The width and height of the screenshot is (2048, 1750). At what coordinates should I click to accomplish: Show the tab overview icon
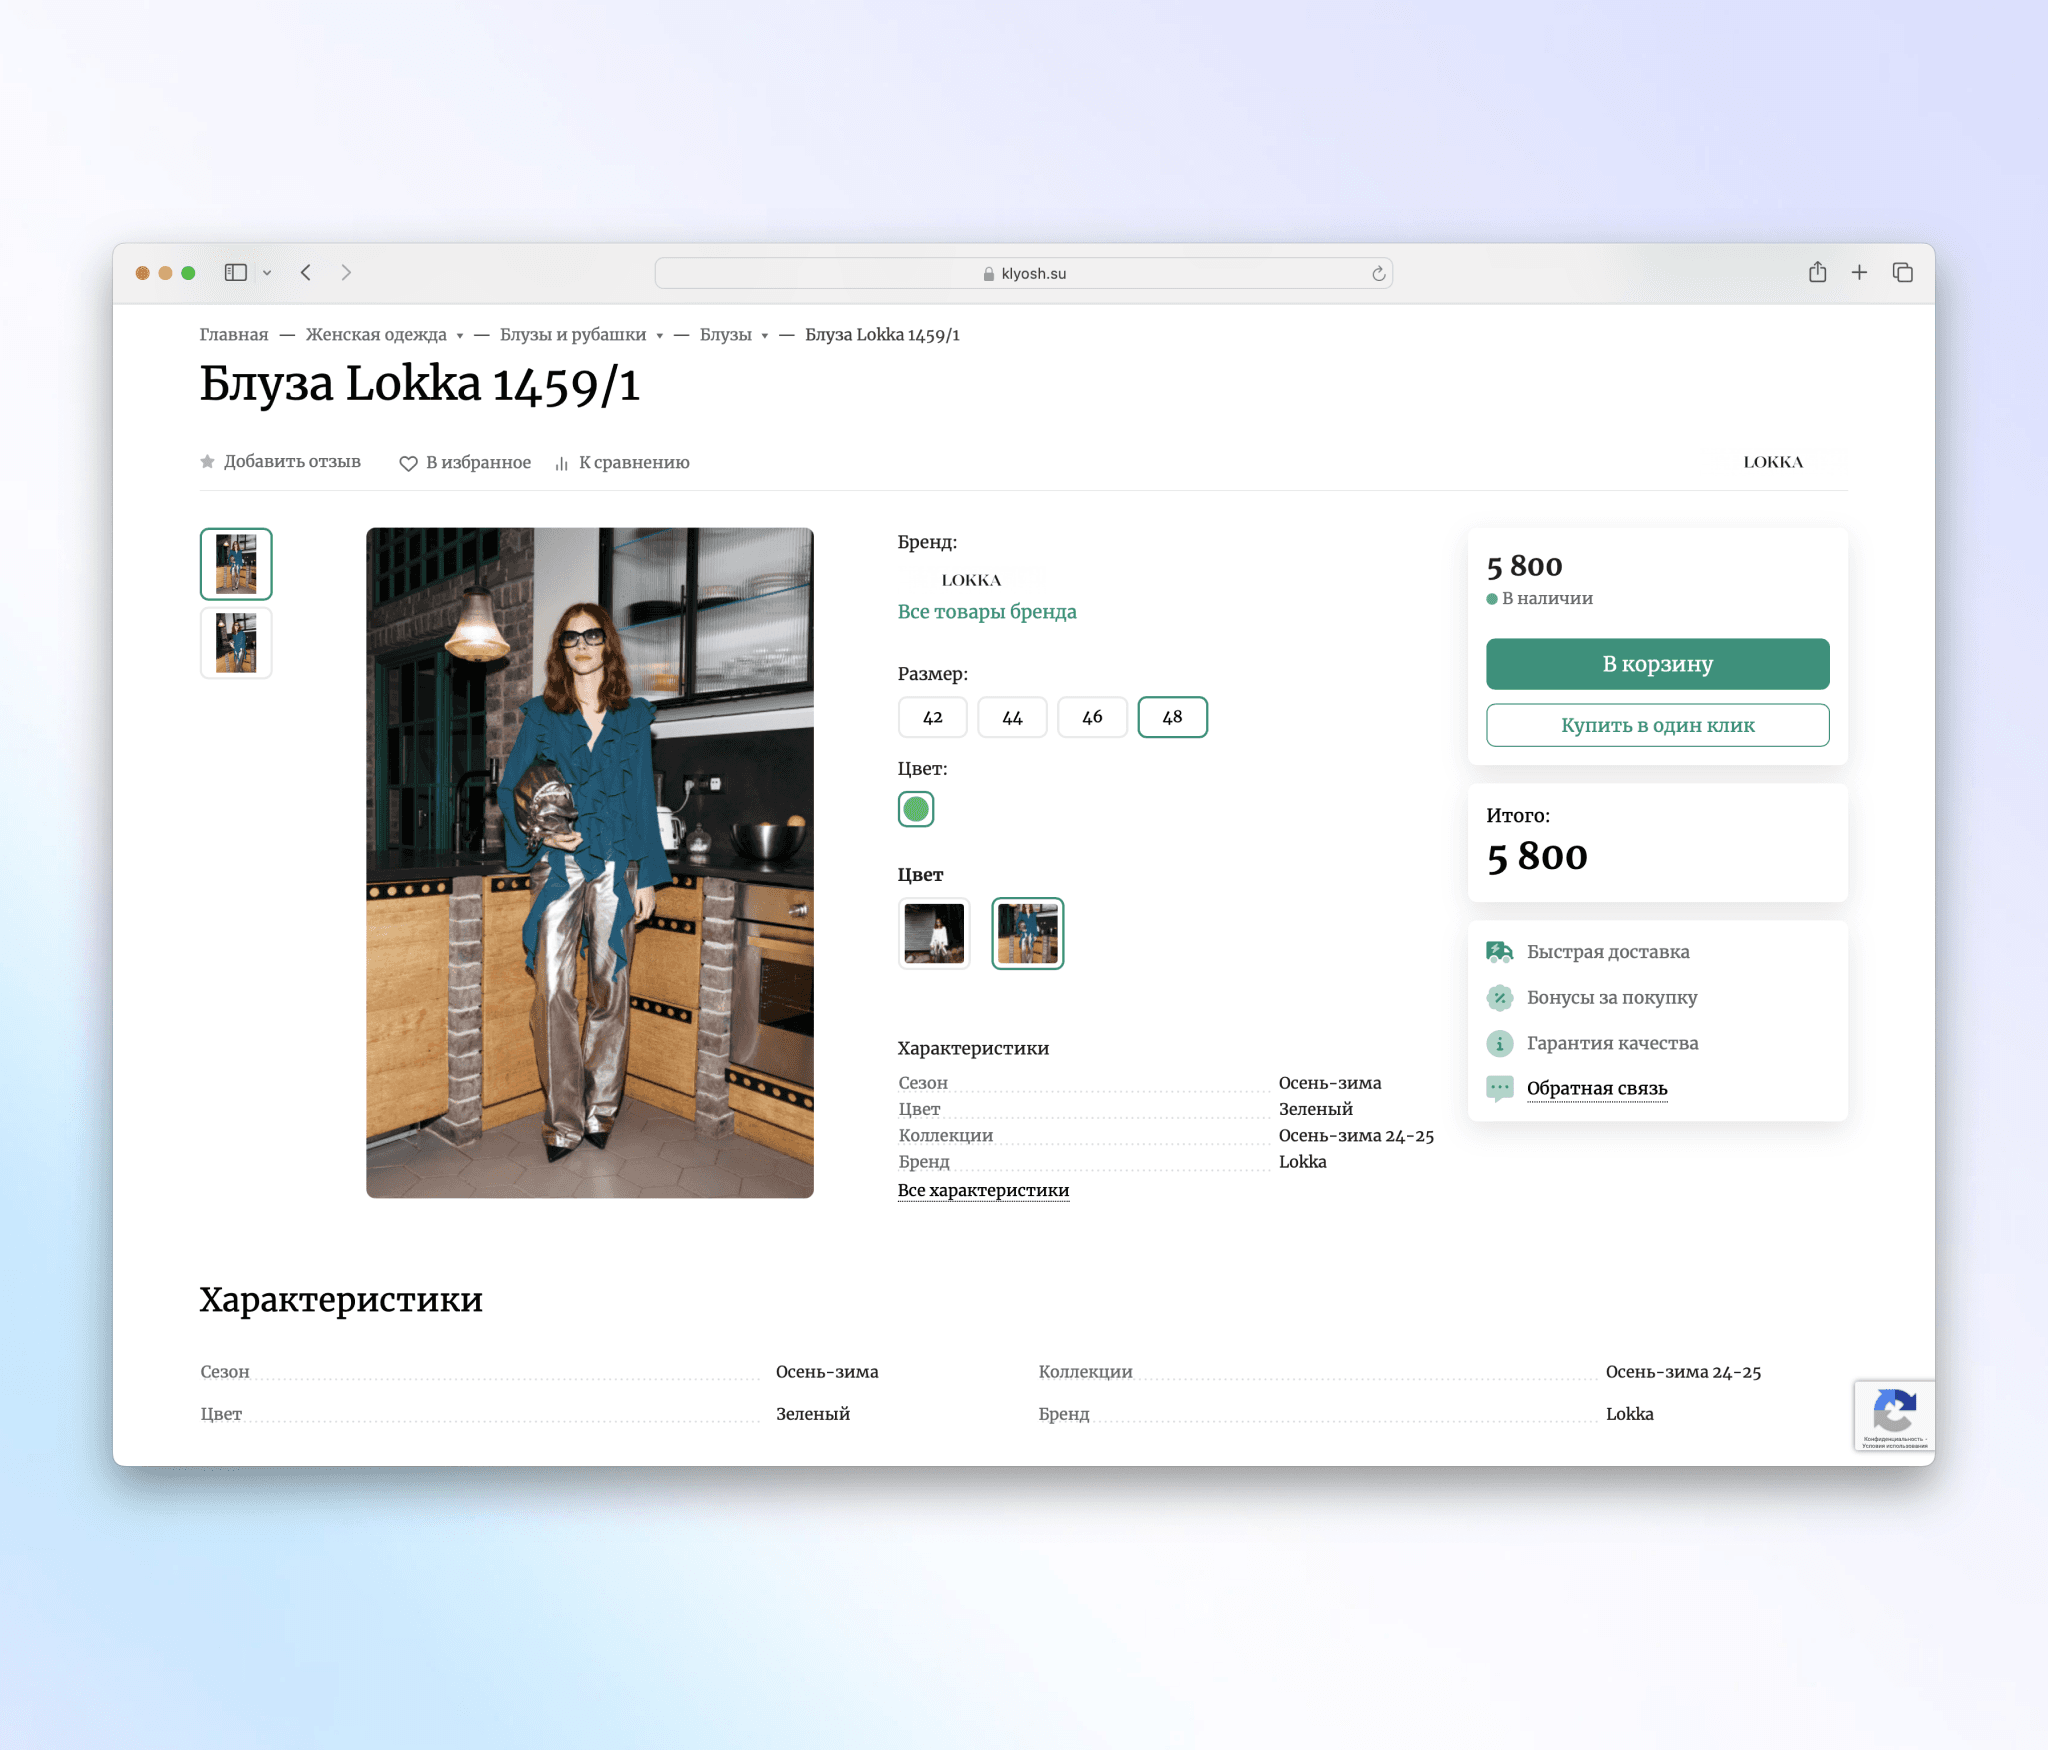(1902, 272)
